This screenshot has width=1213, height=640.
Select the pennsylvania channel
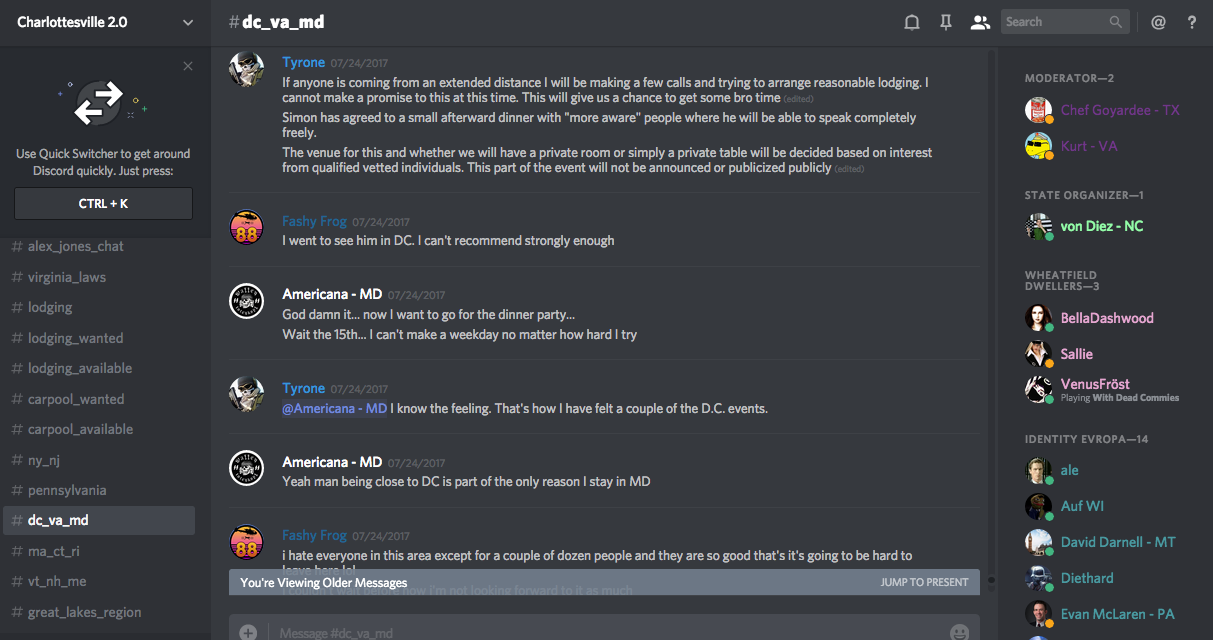(x=67, y=490)
